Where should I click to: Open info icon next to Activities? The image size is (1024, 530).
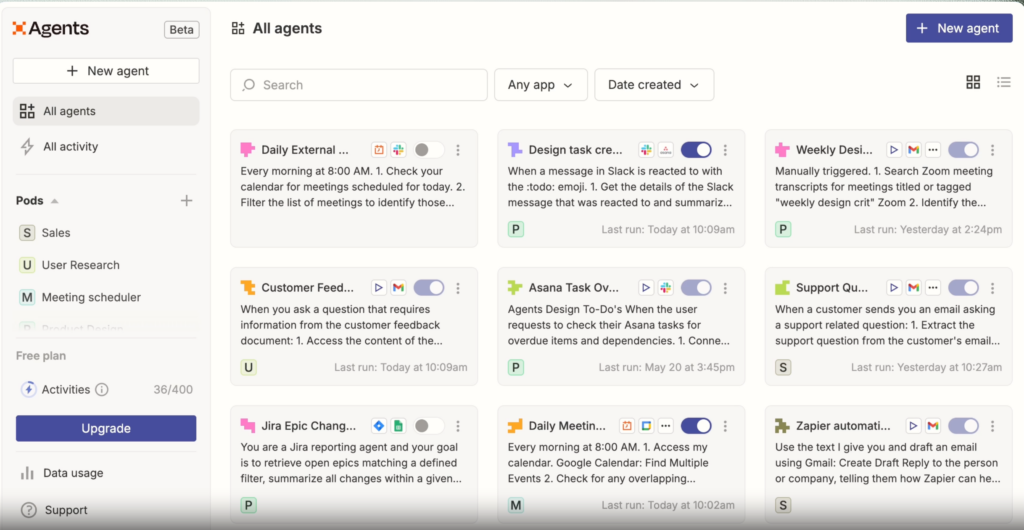click(102, 390)
